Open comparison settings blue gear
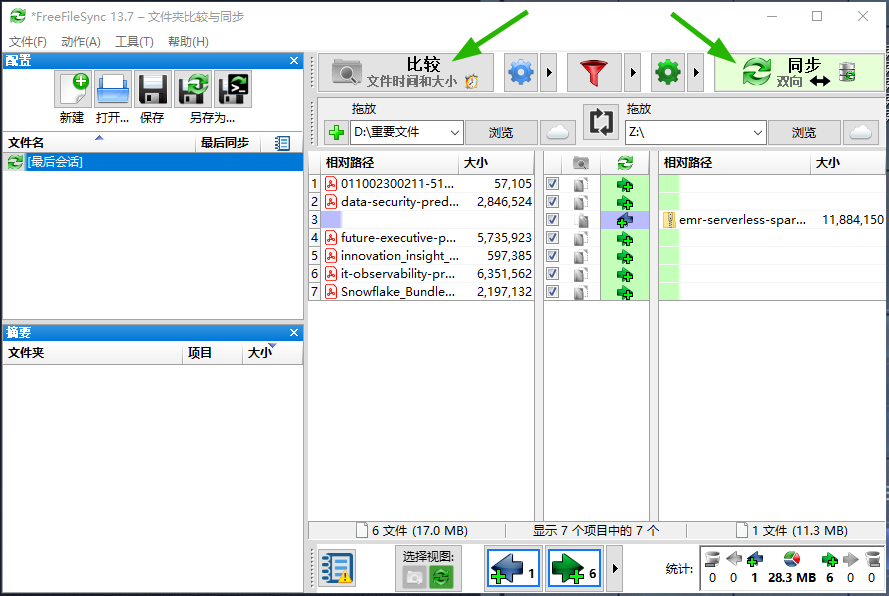The height and width of the screenshot is (596, 889). [520, 73]
